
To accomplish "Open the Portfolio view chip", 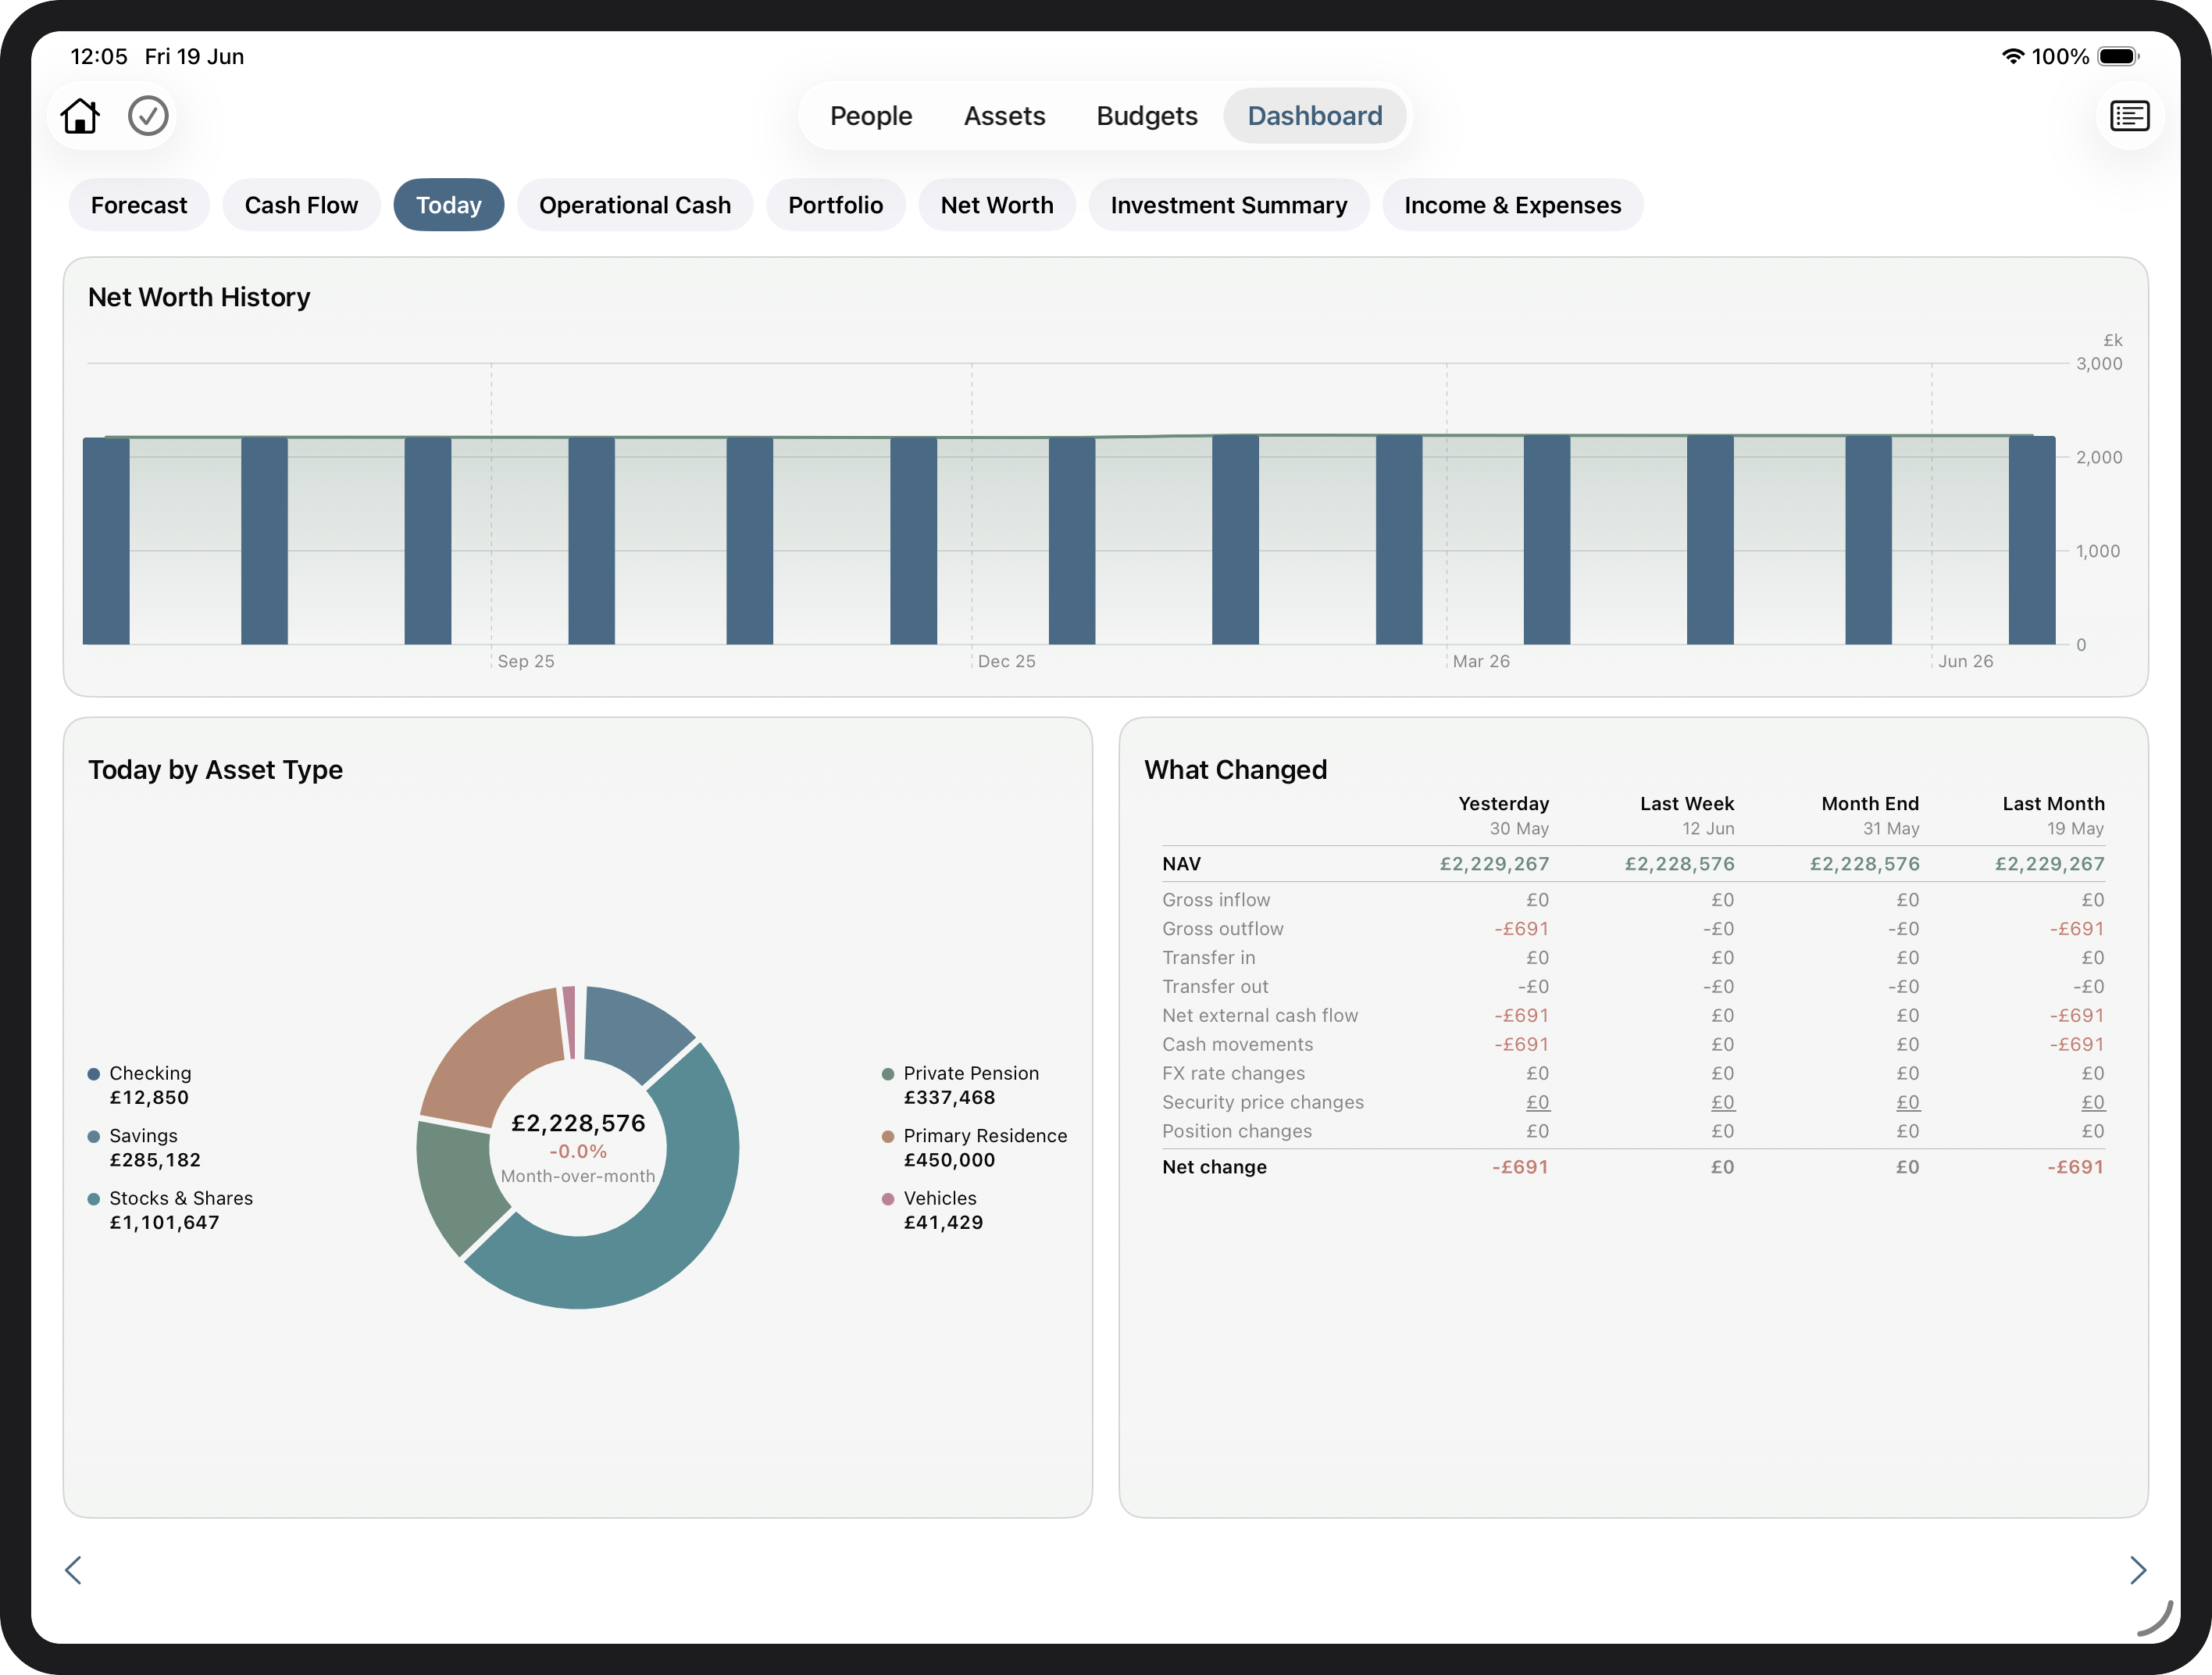I will click(x=835, y=205).
